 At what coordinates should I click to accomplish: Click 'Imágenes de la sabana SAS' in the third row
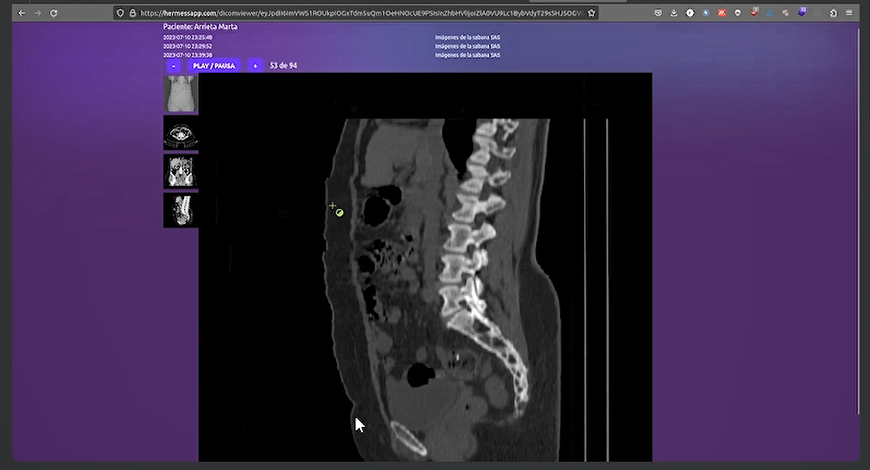click(467, 55)
